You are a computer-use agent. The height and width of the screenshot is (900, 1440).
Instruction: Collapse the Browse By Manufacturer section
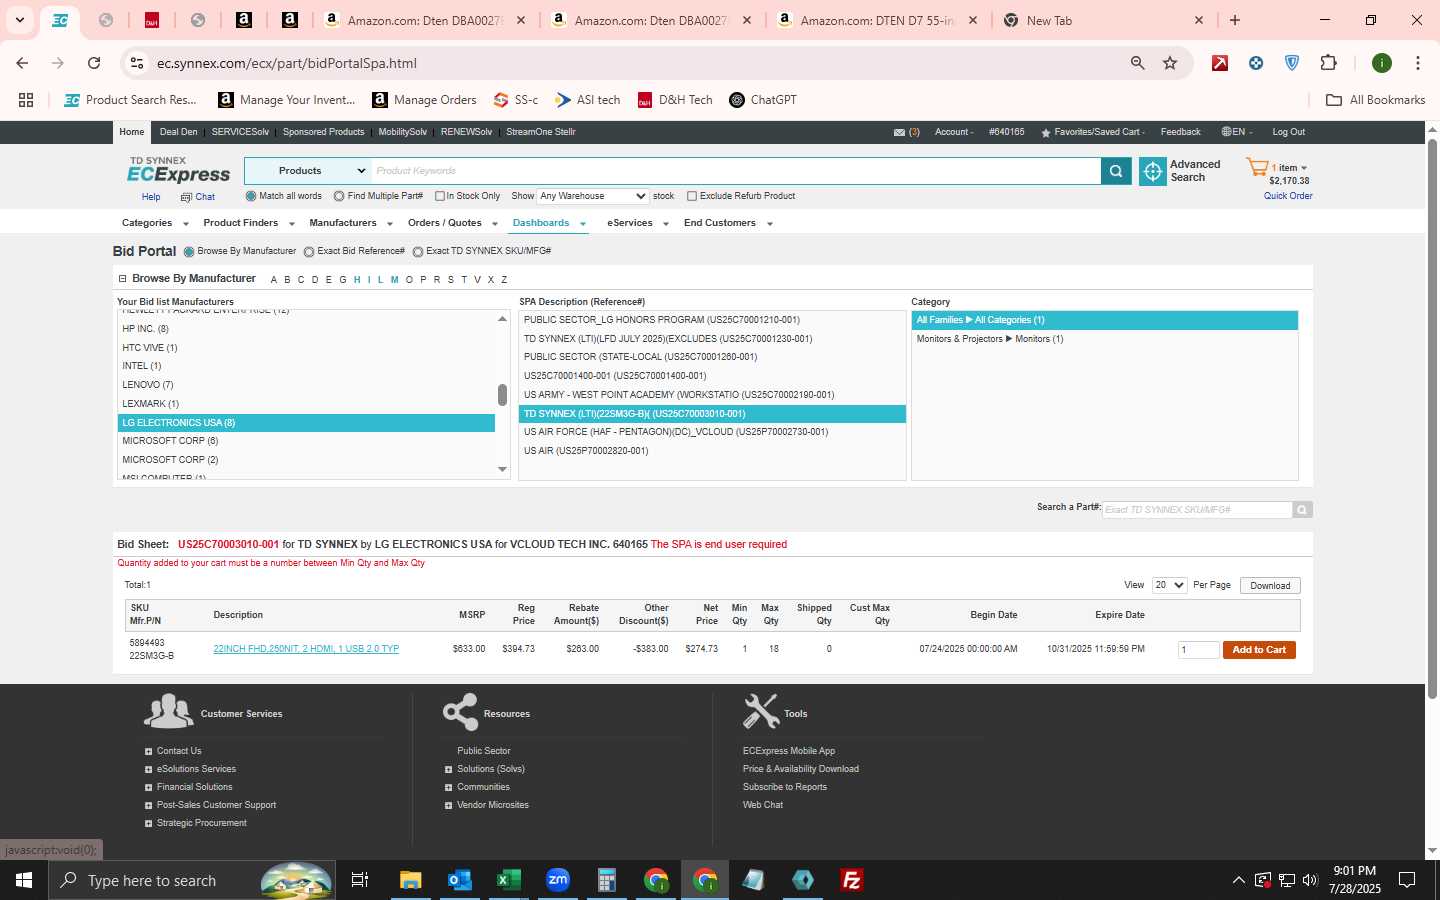(x=122, y=279)
